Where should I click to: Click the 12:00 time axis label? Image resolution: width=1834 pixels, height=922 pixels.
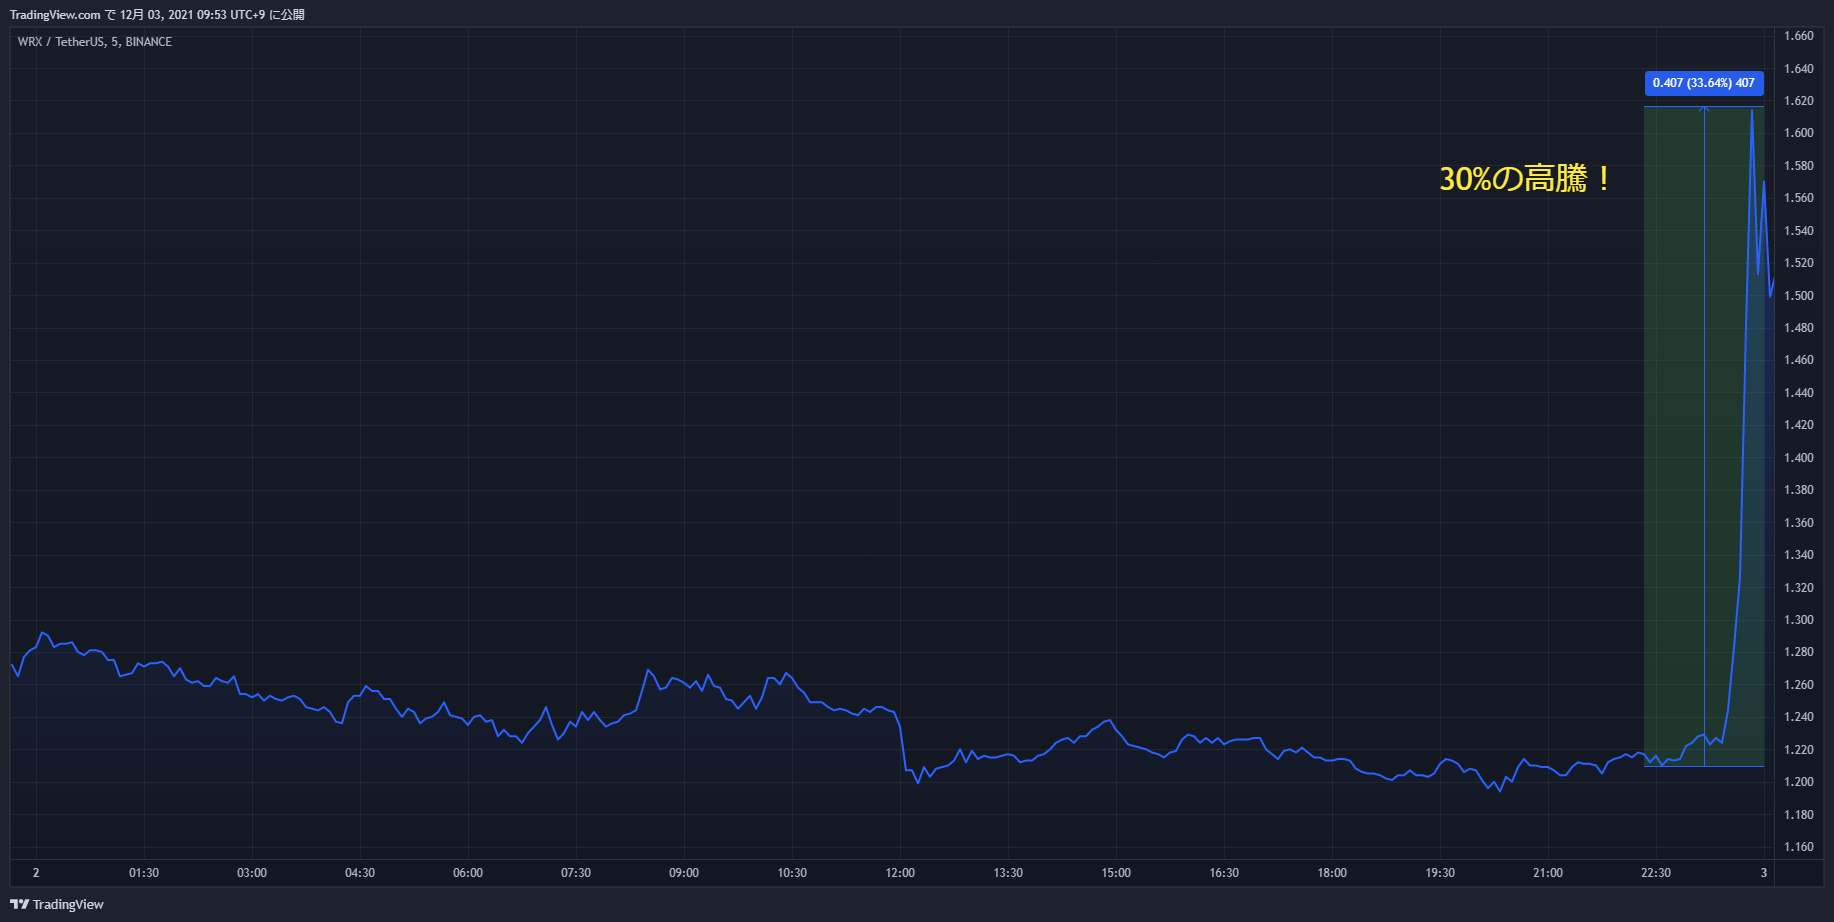coord(900,873)
